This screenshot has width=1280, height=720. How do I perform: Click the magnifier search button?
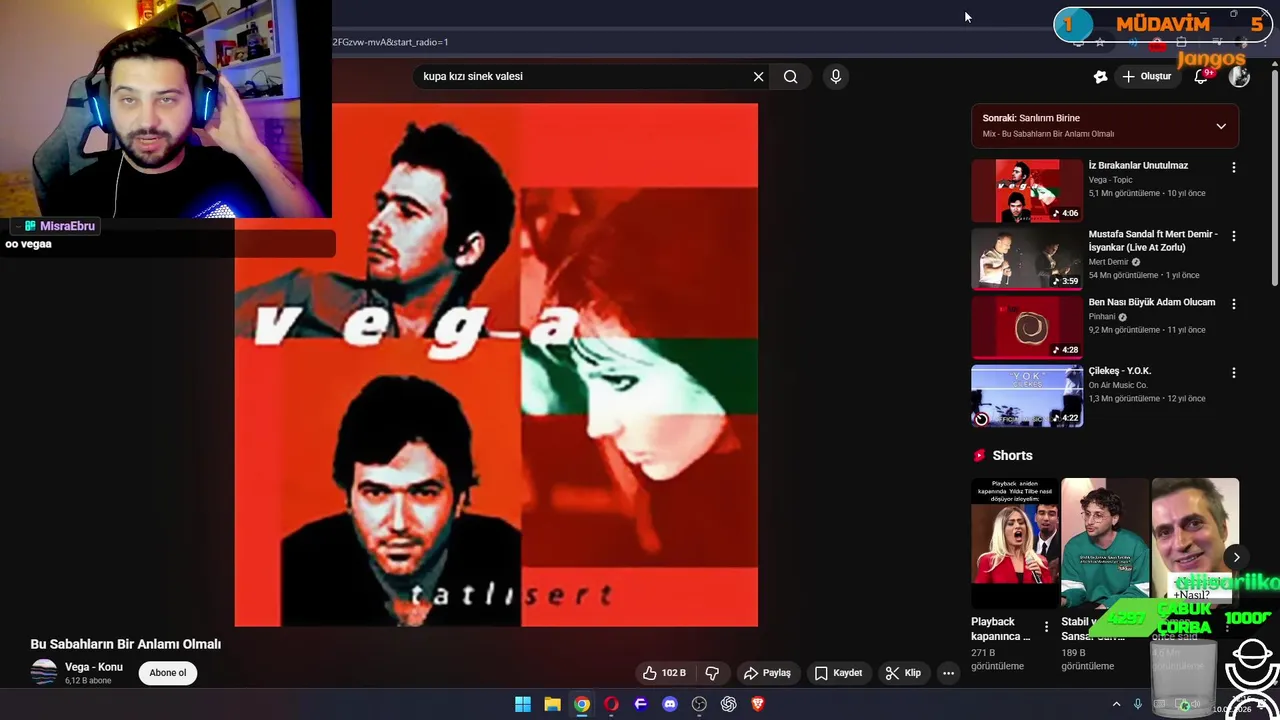point(790,76)
